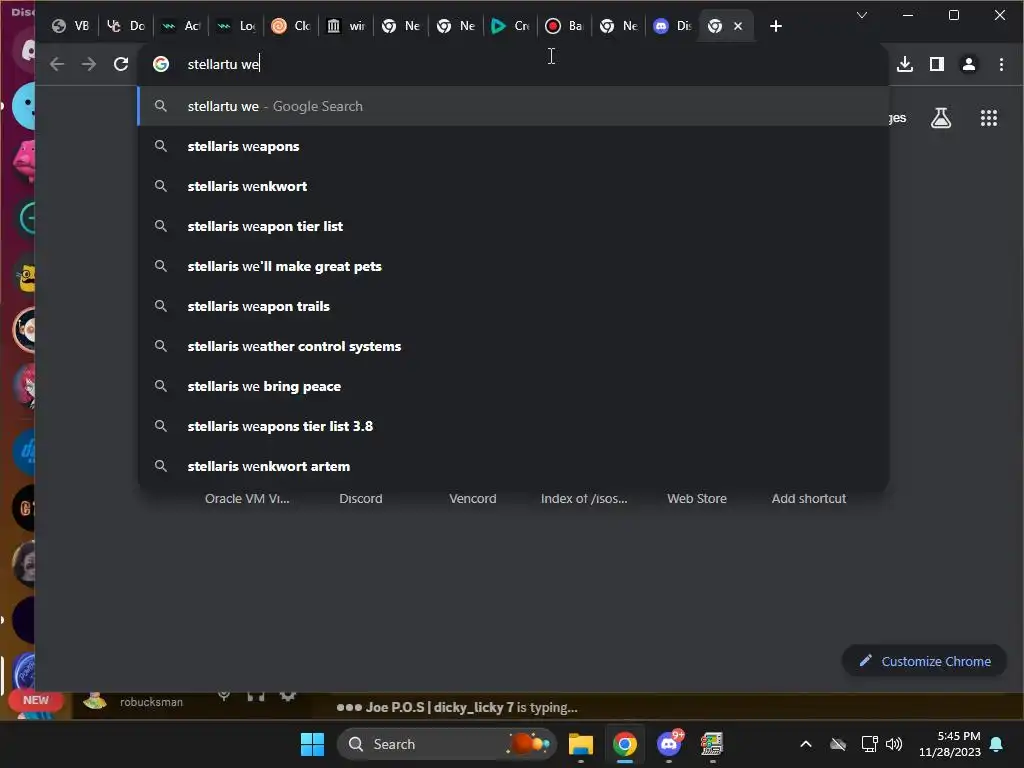Open the Web Store shortcut
The height and width of the screenshot is (768, 1024).
tap(697, 498)
